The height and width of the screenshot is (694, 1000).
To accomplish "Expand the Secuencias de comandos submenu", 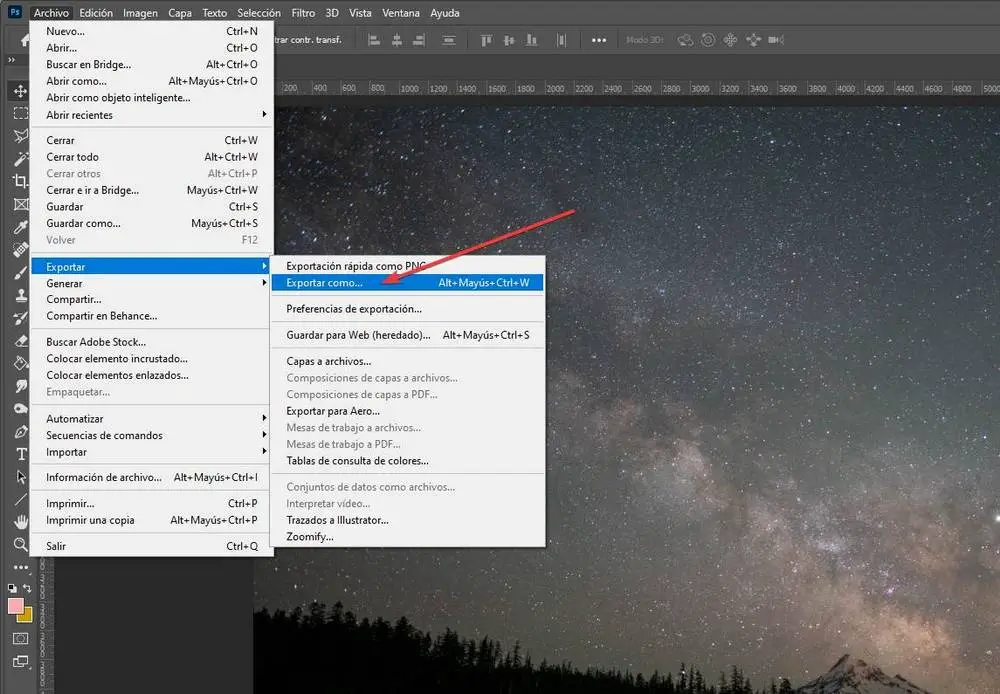I will [x=152, y=435].
